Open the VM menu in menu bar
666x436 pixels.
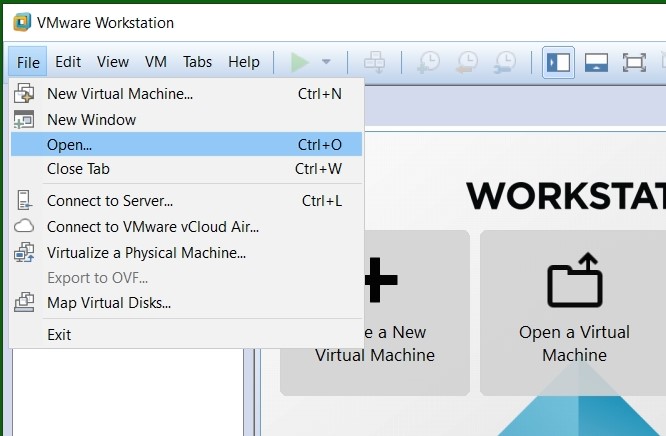pos(156,62)
